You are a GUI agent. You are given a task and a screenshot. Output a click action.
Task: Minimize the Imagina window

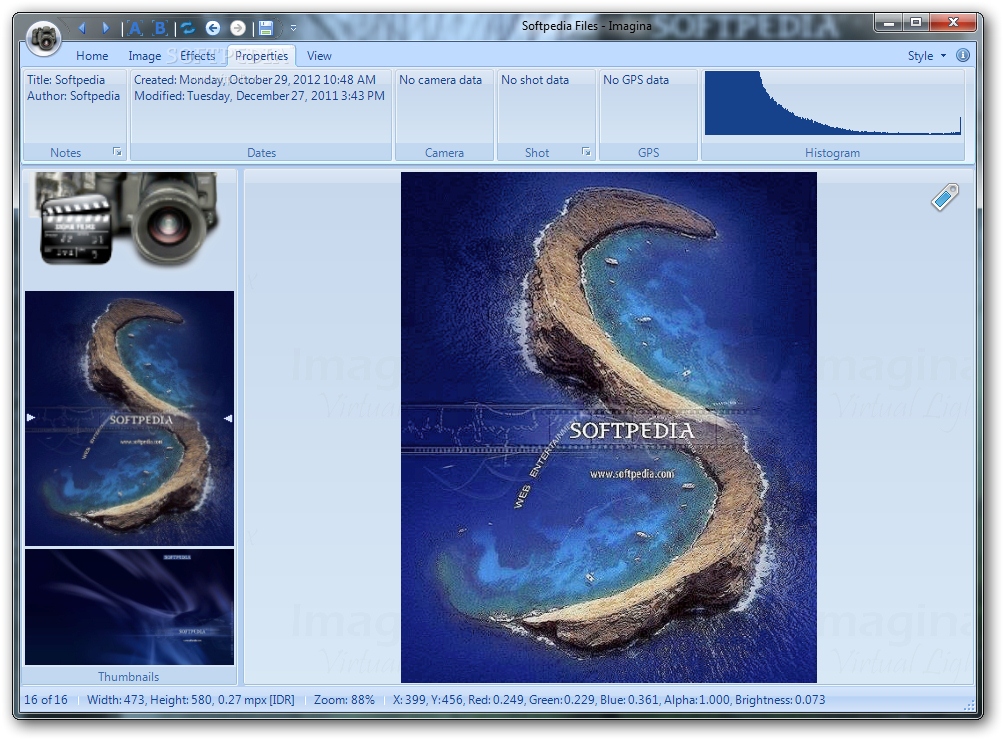pos(889,23)
